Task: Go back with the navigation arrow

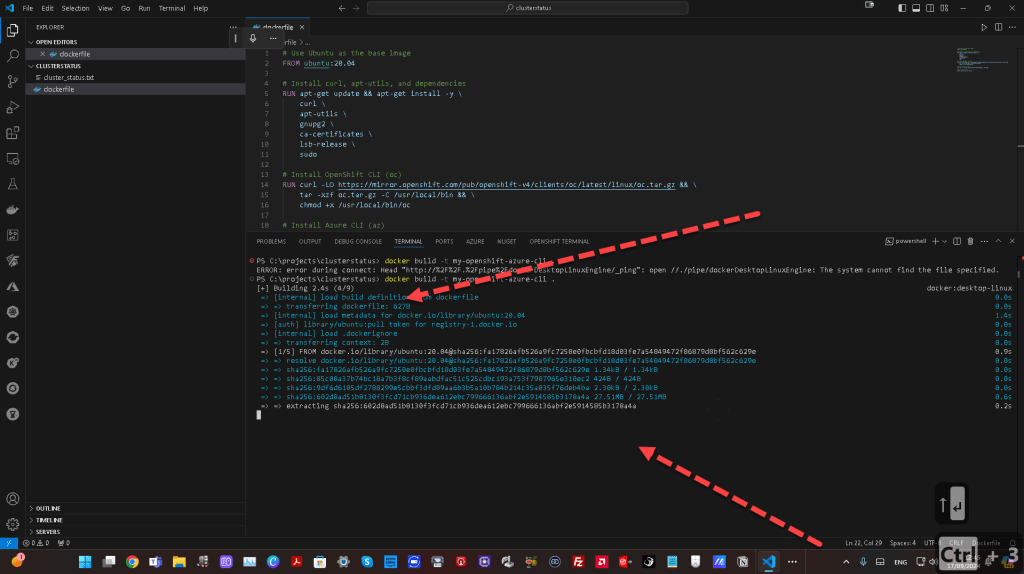Action: 342,8
